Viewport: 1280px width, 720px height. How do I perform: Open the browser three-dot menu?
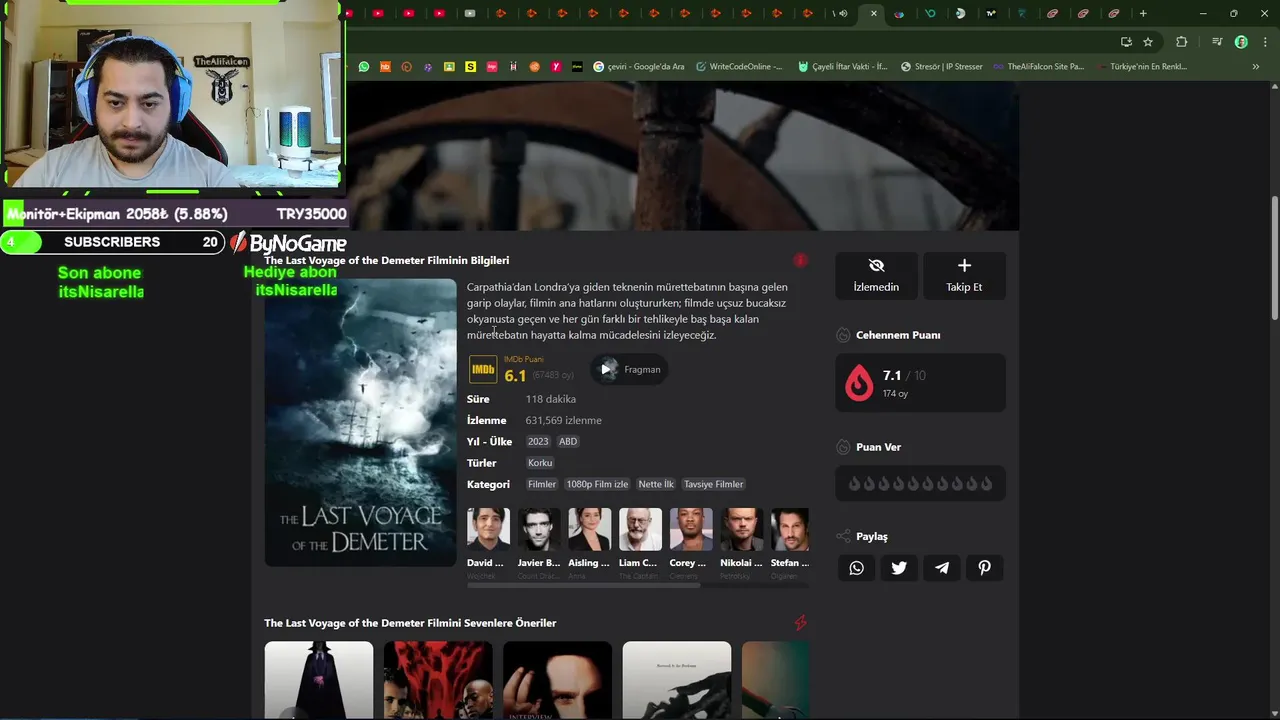(1263, 42)
